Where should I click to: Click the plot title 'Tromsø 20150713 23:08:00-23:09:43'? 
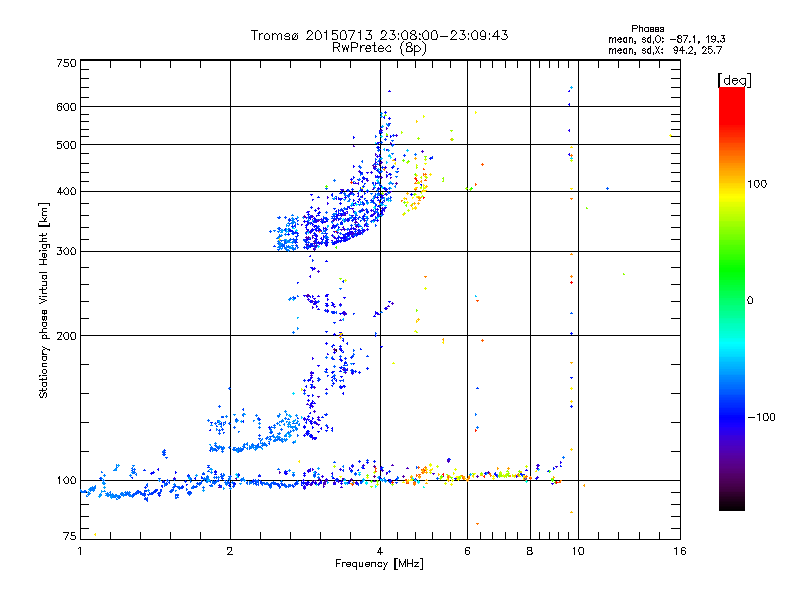(x=379, y=35)
